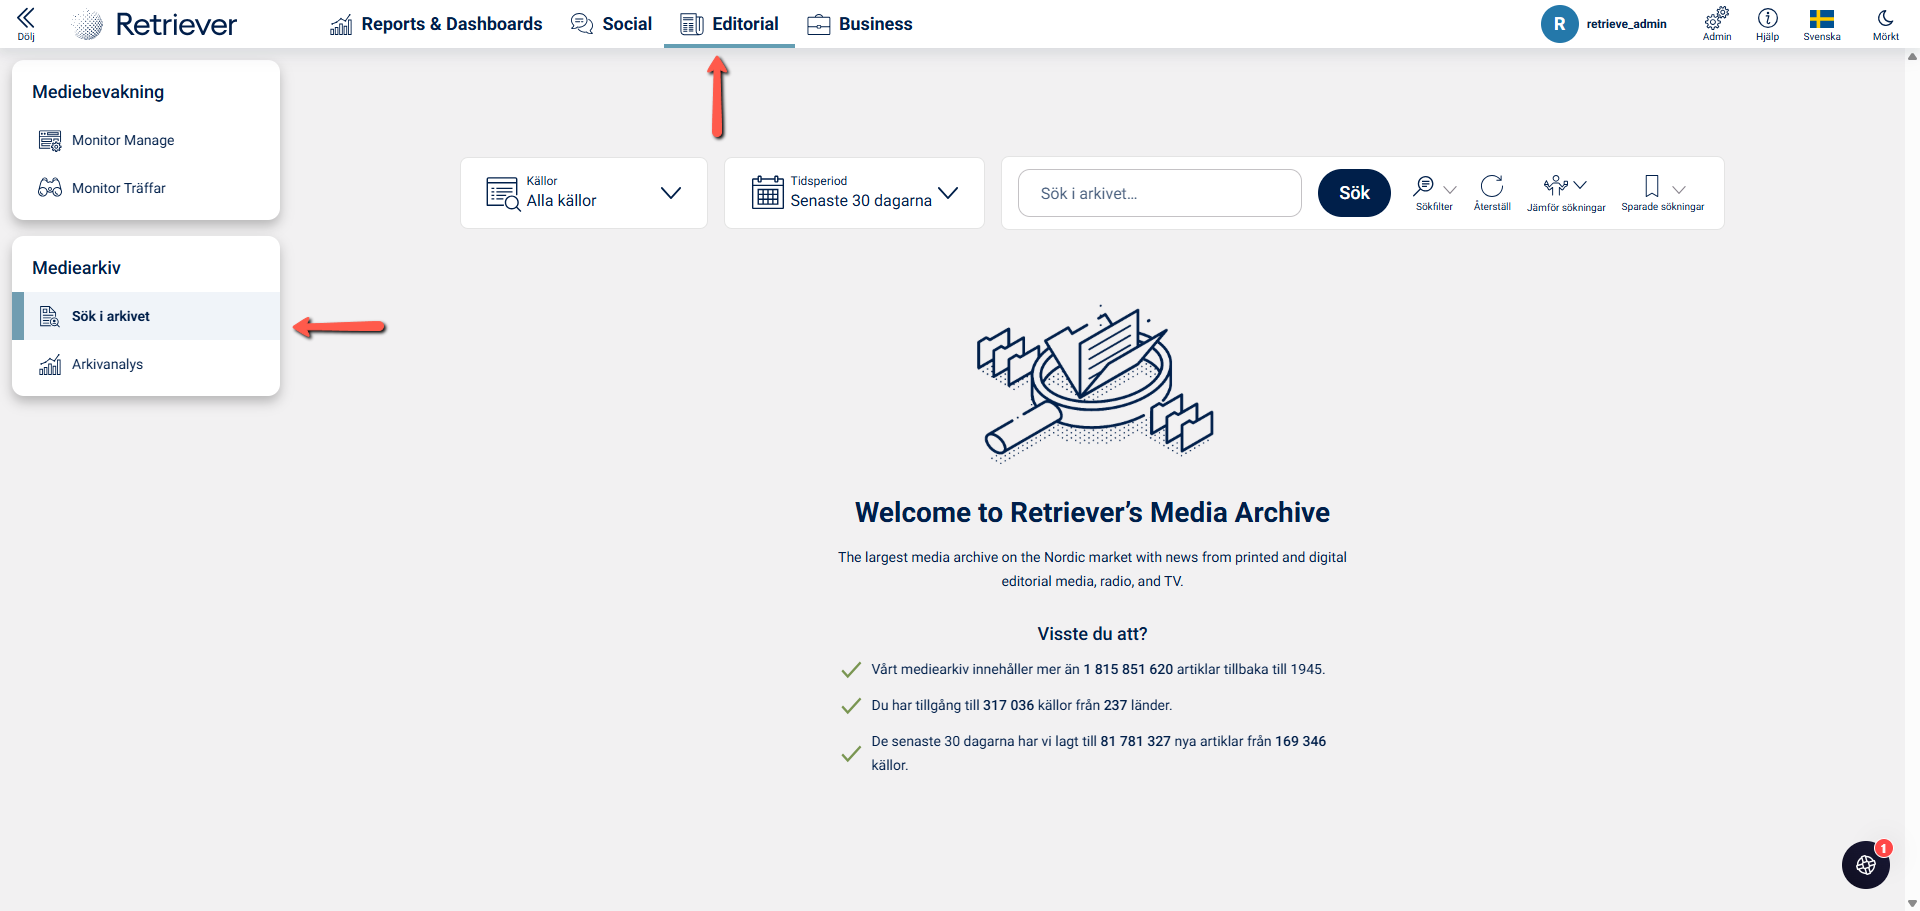1920x911 pixels.
Task: Toggle Mörkt dark mode
Action: pyautogui.click(x=1886, y=24)
